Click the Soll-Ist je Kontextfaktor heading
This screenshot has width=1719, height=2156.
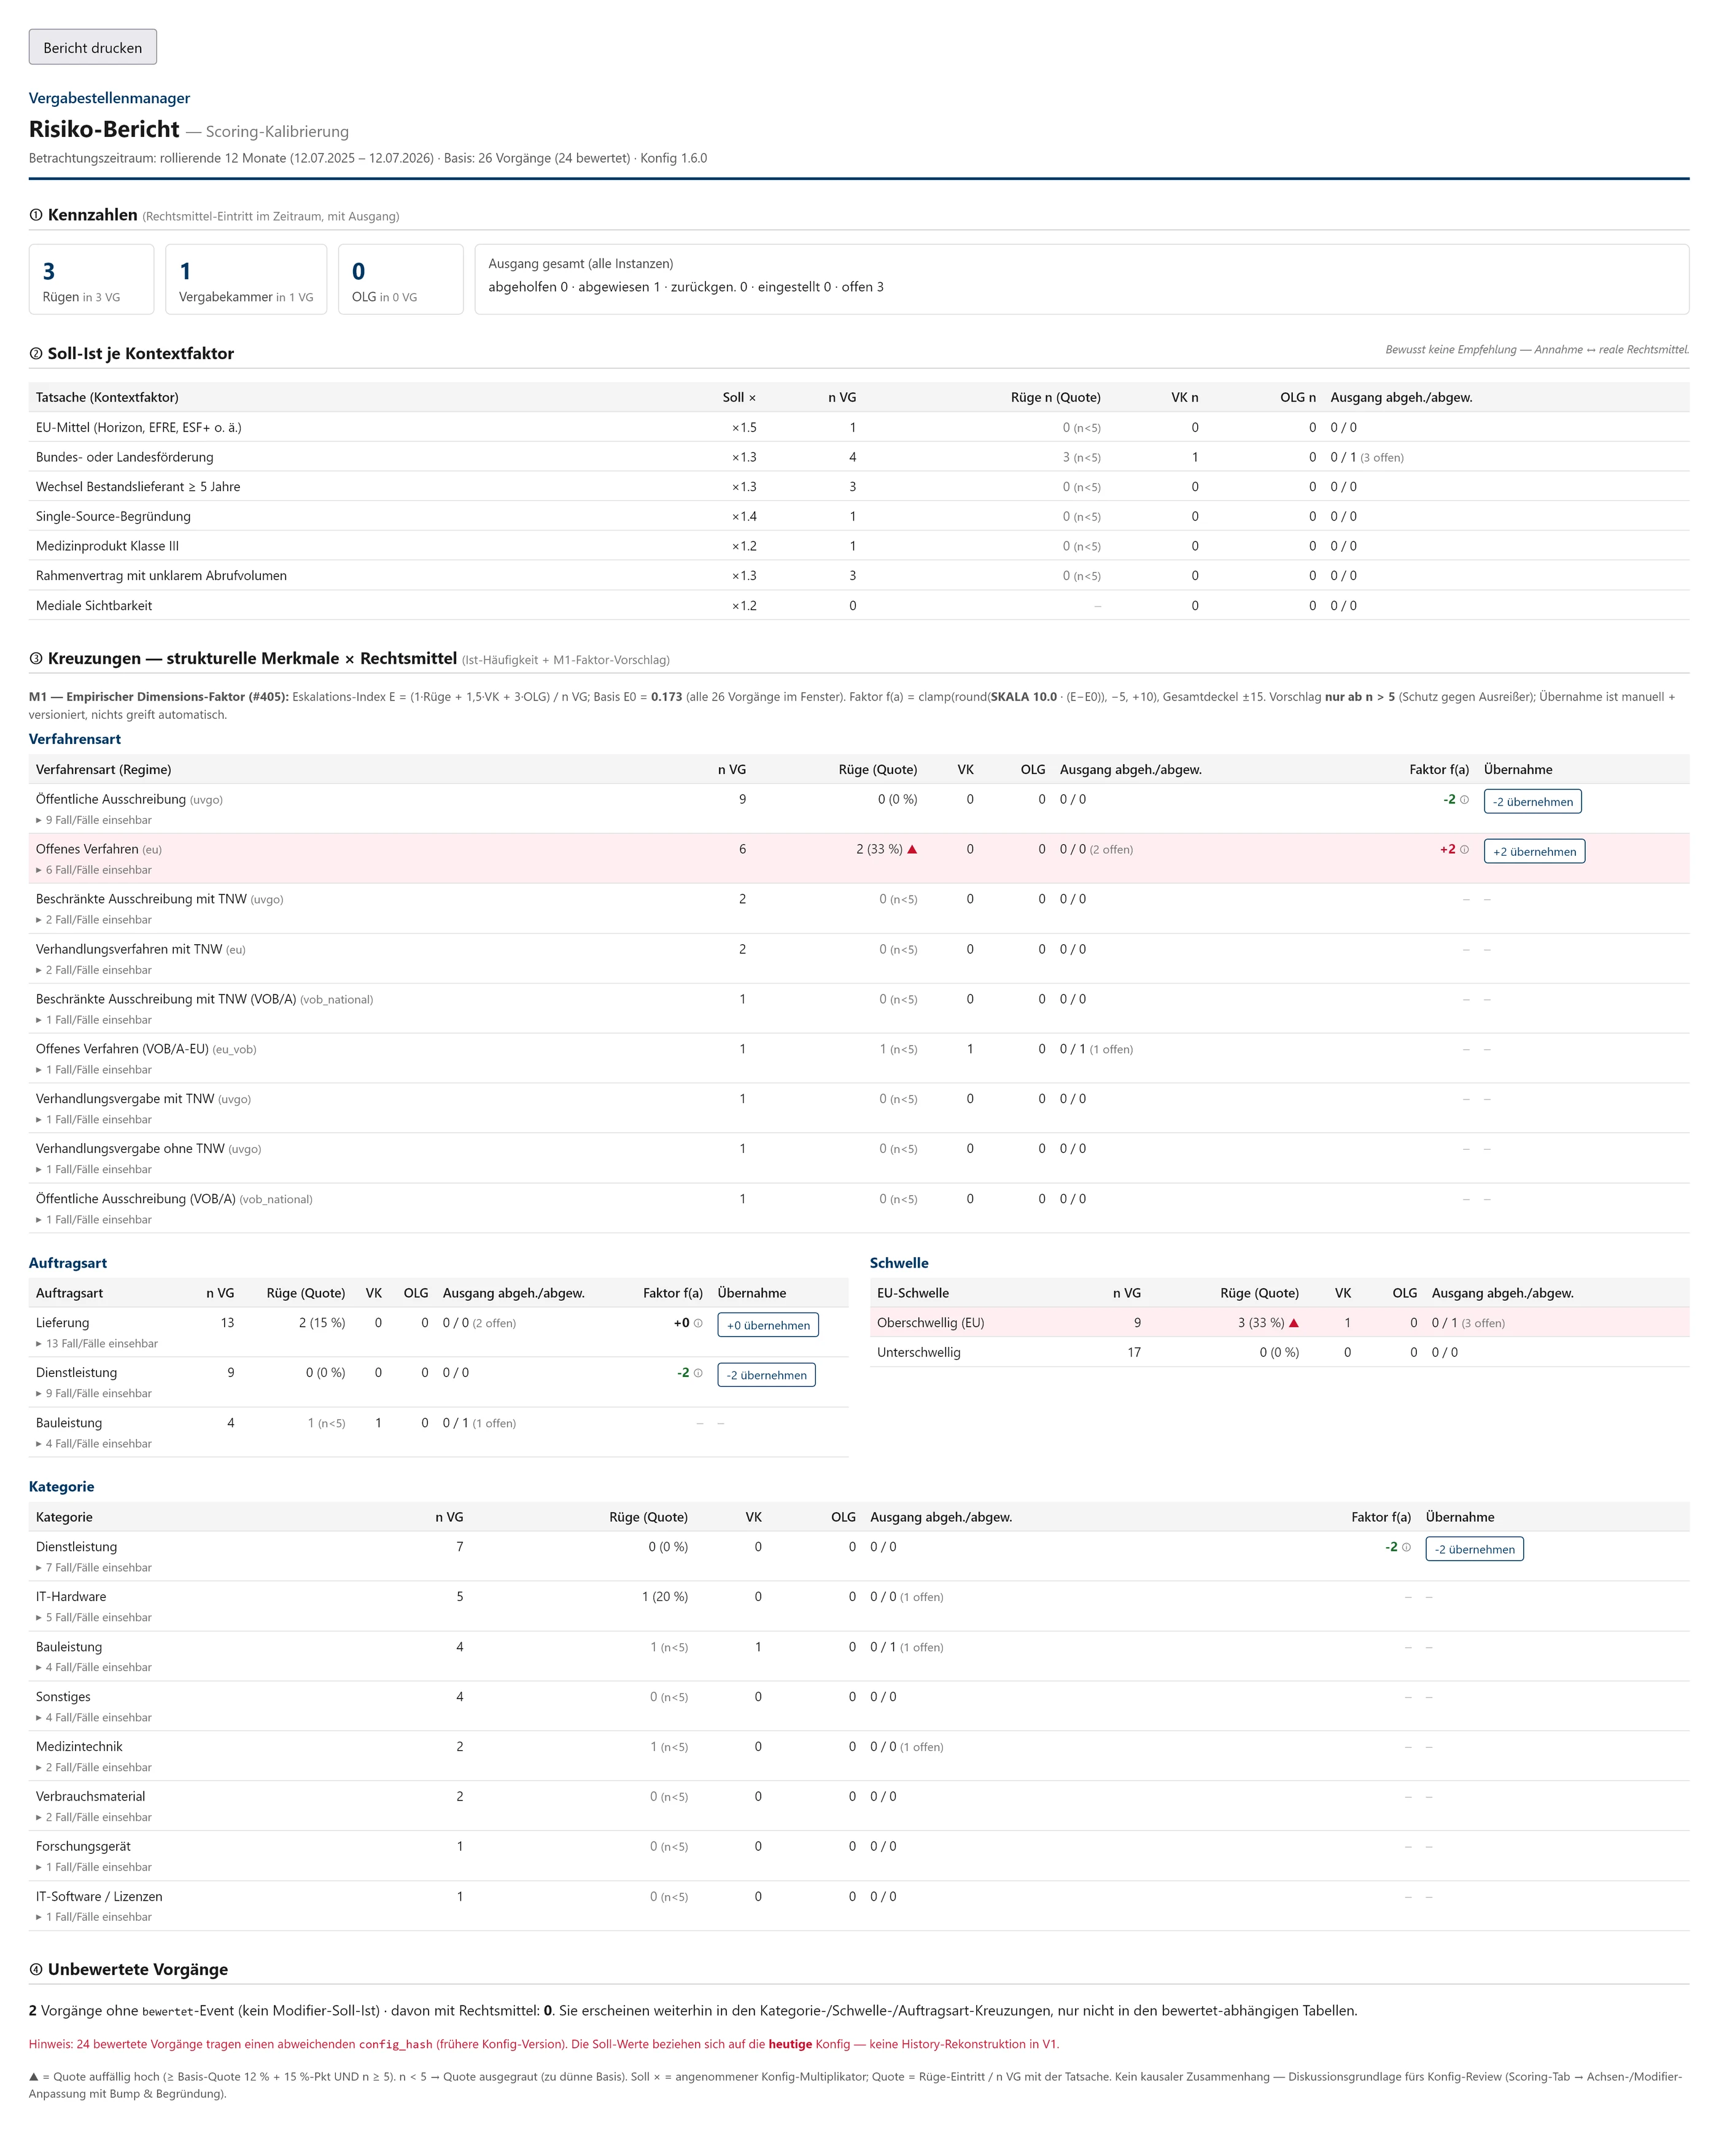141,353
